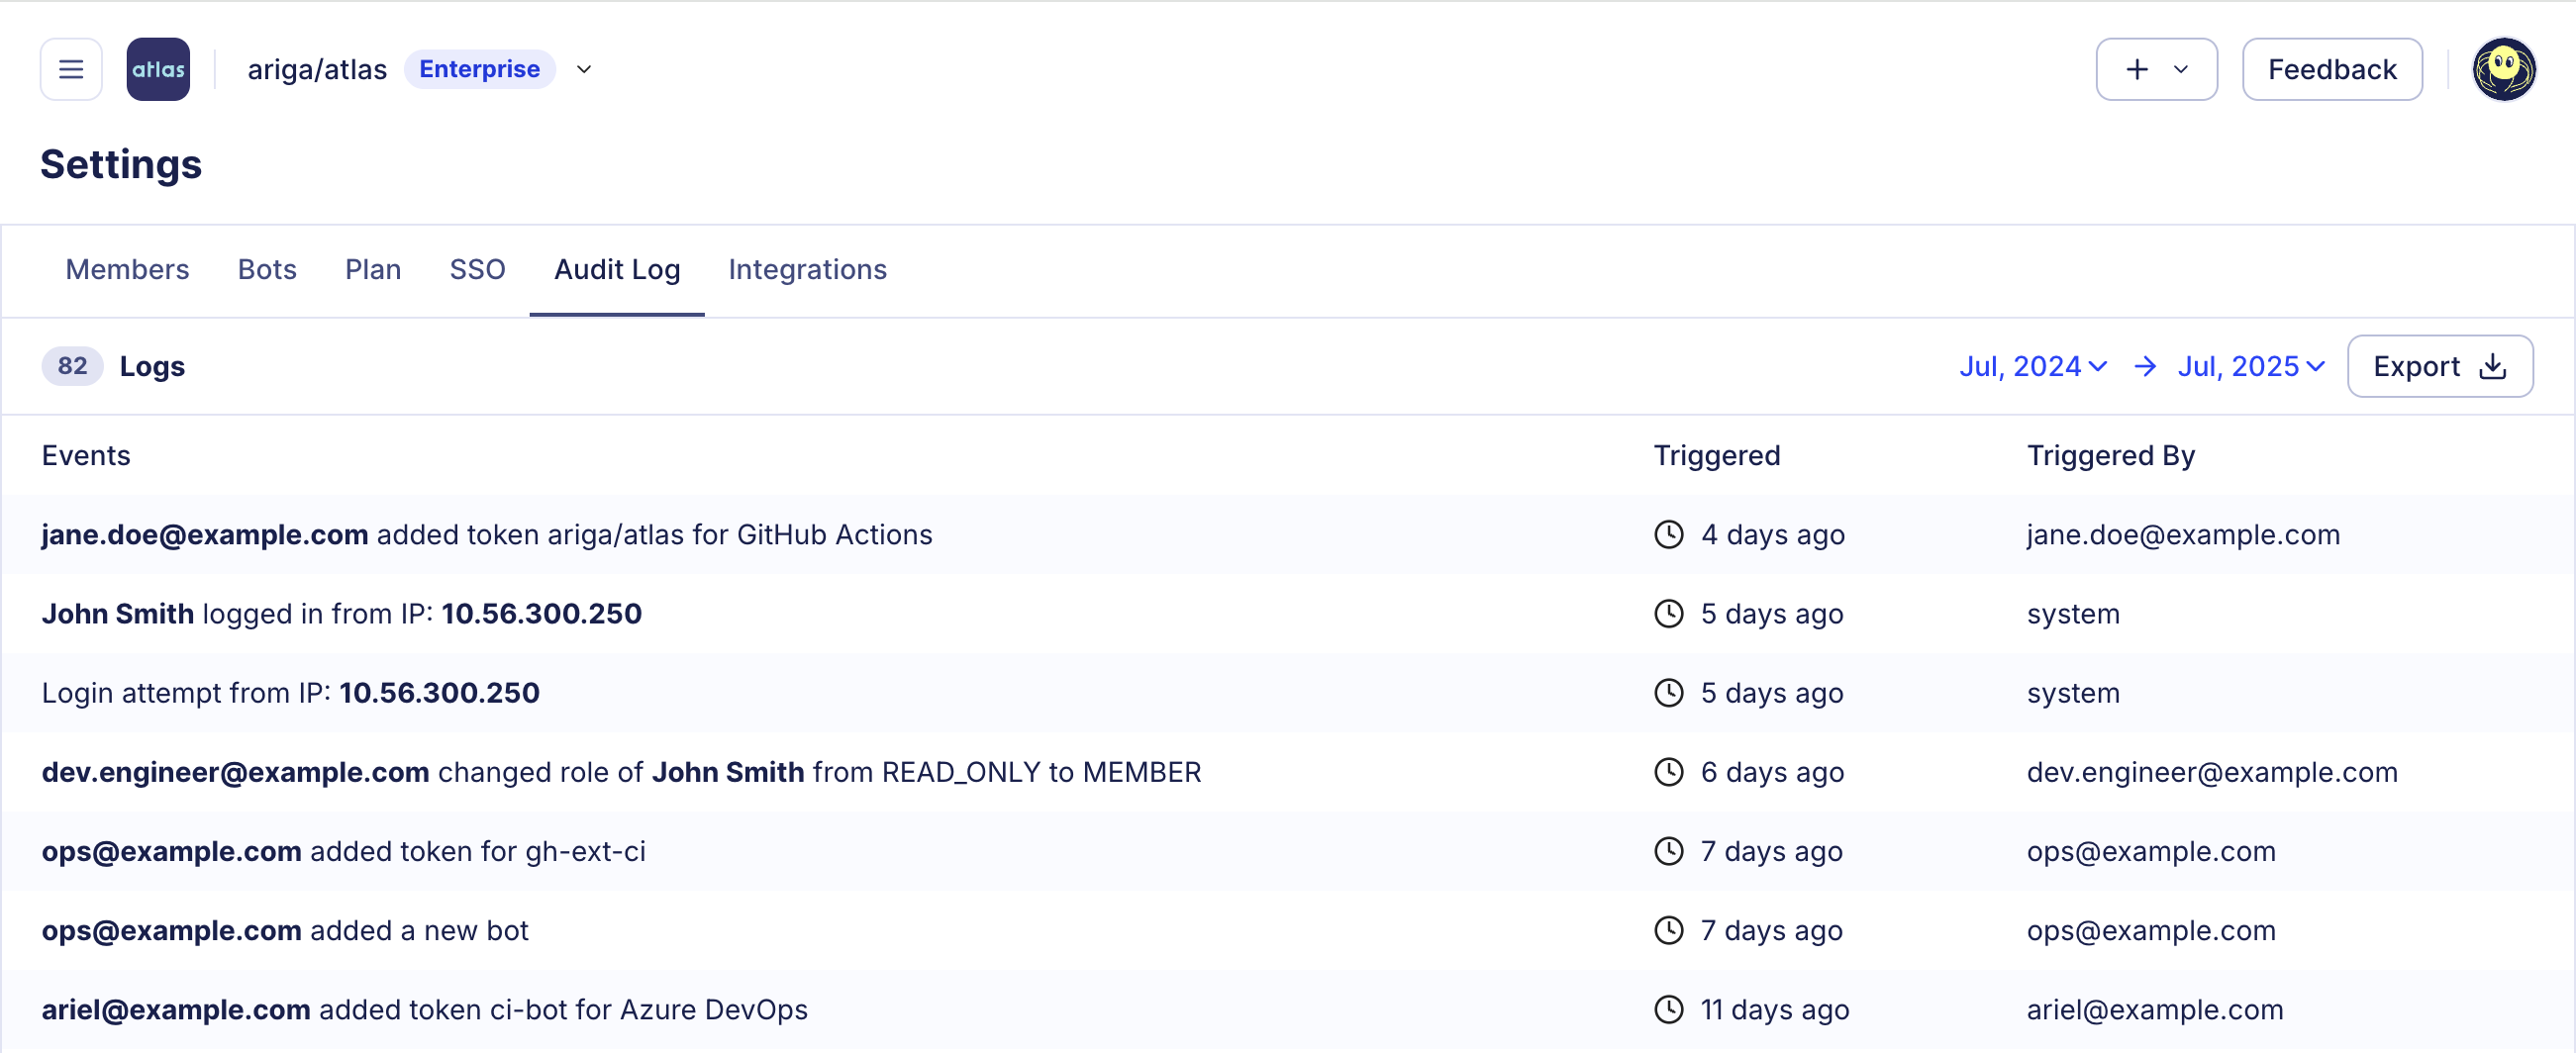Open the Export download icon
This screenshot has width=2576, height=1053.
[2491, 366]
